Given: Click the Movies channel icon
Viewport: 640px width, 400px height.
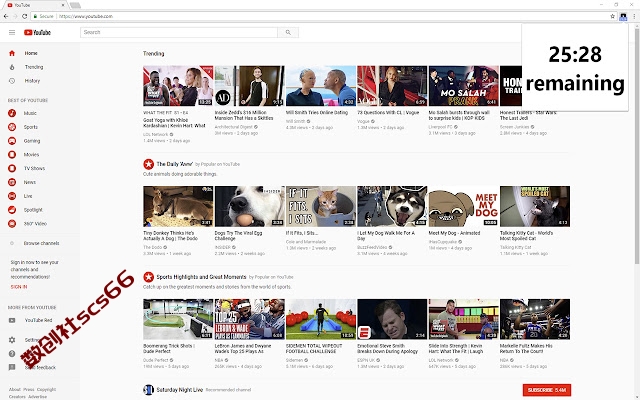Looking at the screenshot, I should click(x=12, y=155).
